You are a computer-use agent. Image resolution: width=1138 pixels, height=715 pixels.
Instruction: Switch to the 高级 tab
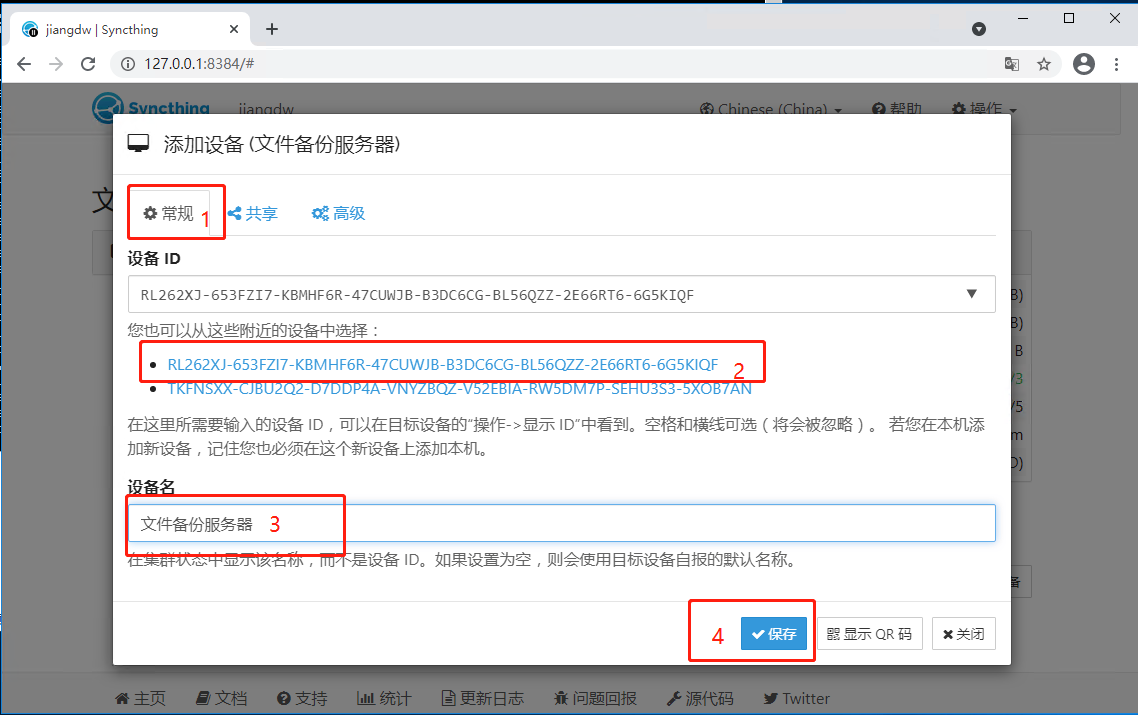click(337, 212)
